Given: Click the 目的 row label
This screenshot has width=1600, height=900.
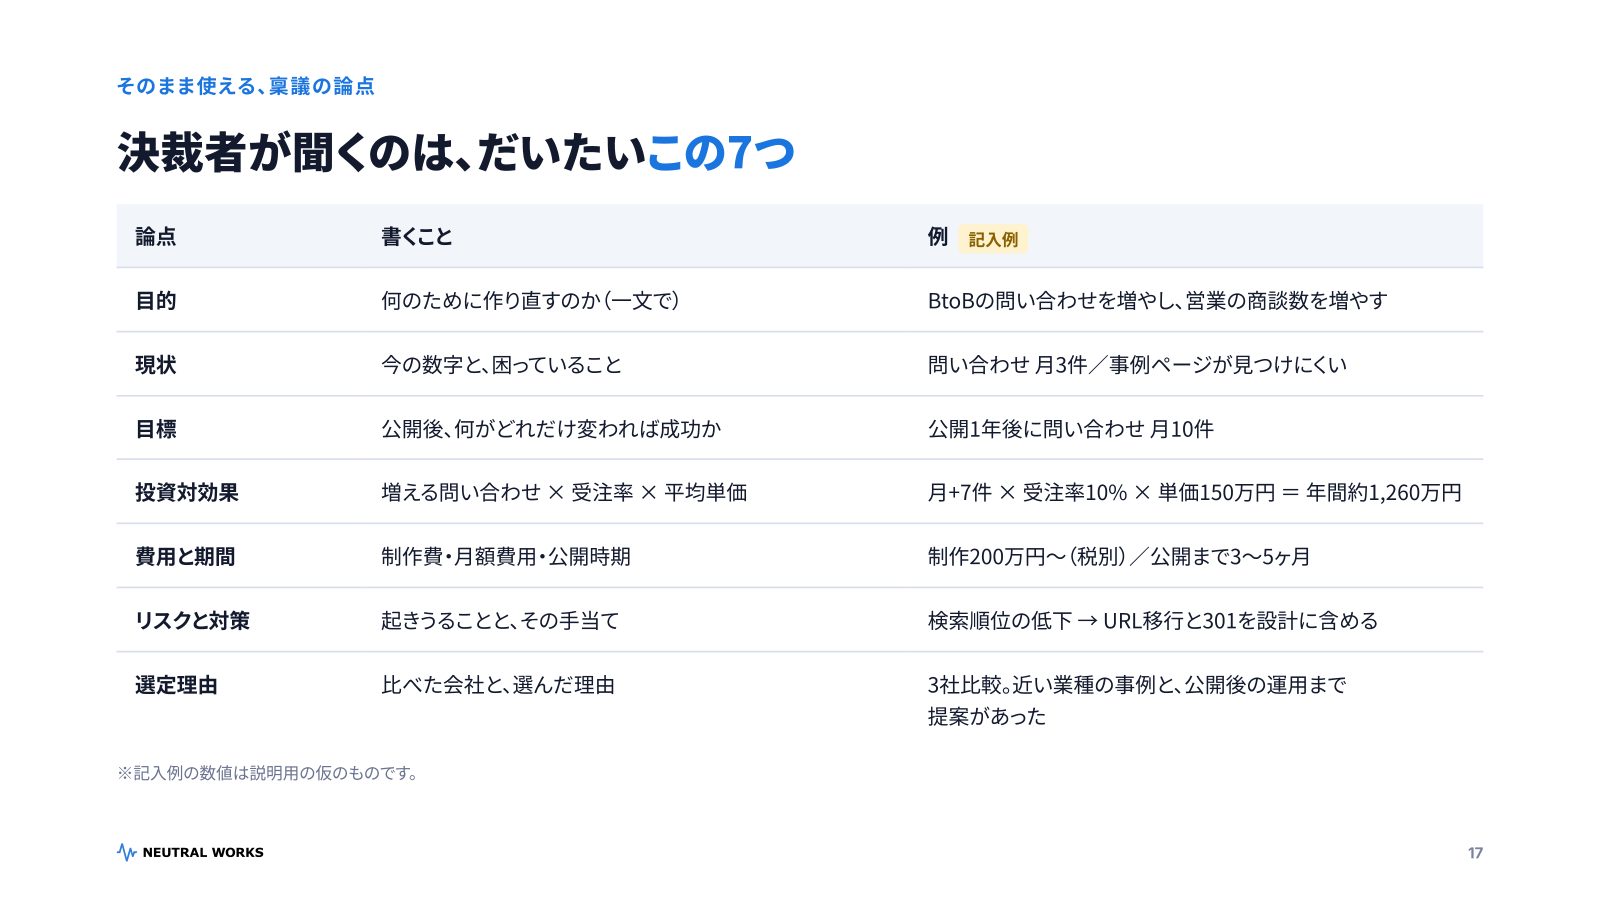Looking at the screenshot, I should [x=156, y=301].
